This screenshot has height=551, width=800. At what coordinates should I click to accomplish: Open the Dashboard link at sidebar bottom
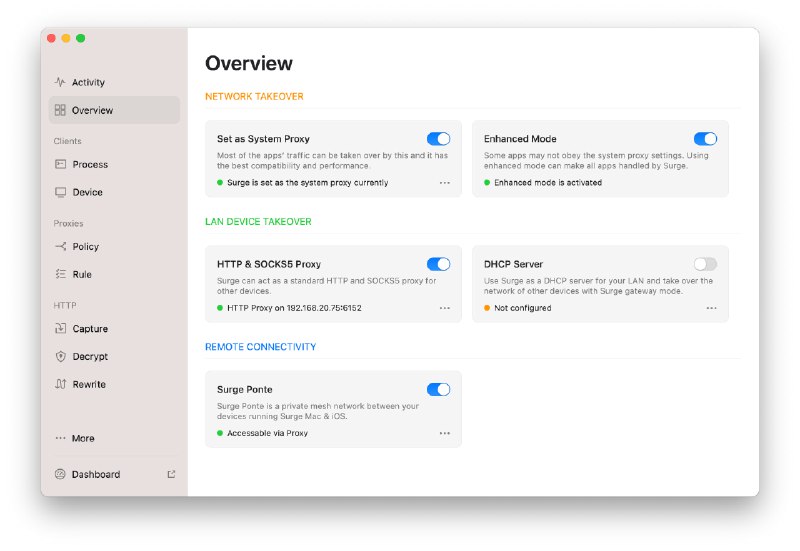click(x=96, y=474)
